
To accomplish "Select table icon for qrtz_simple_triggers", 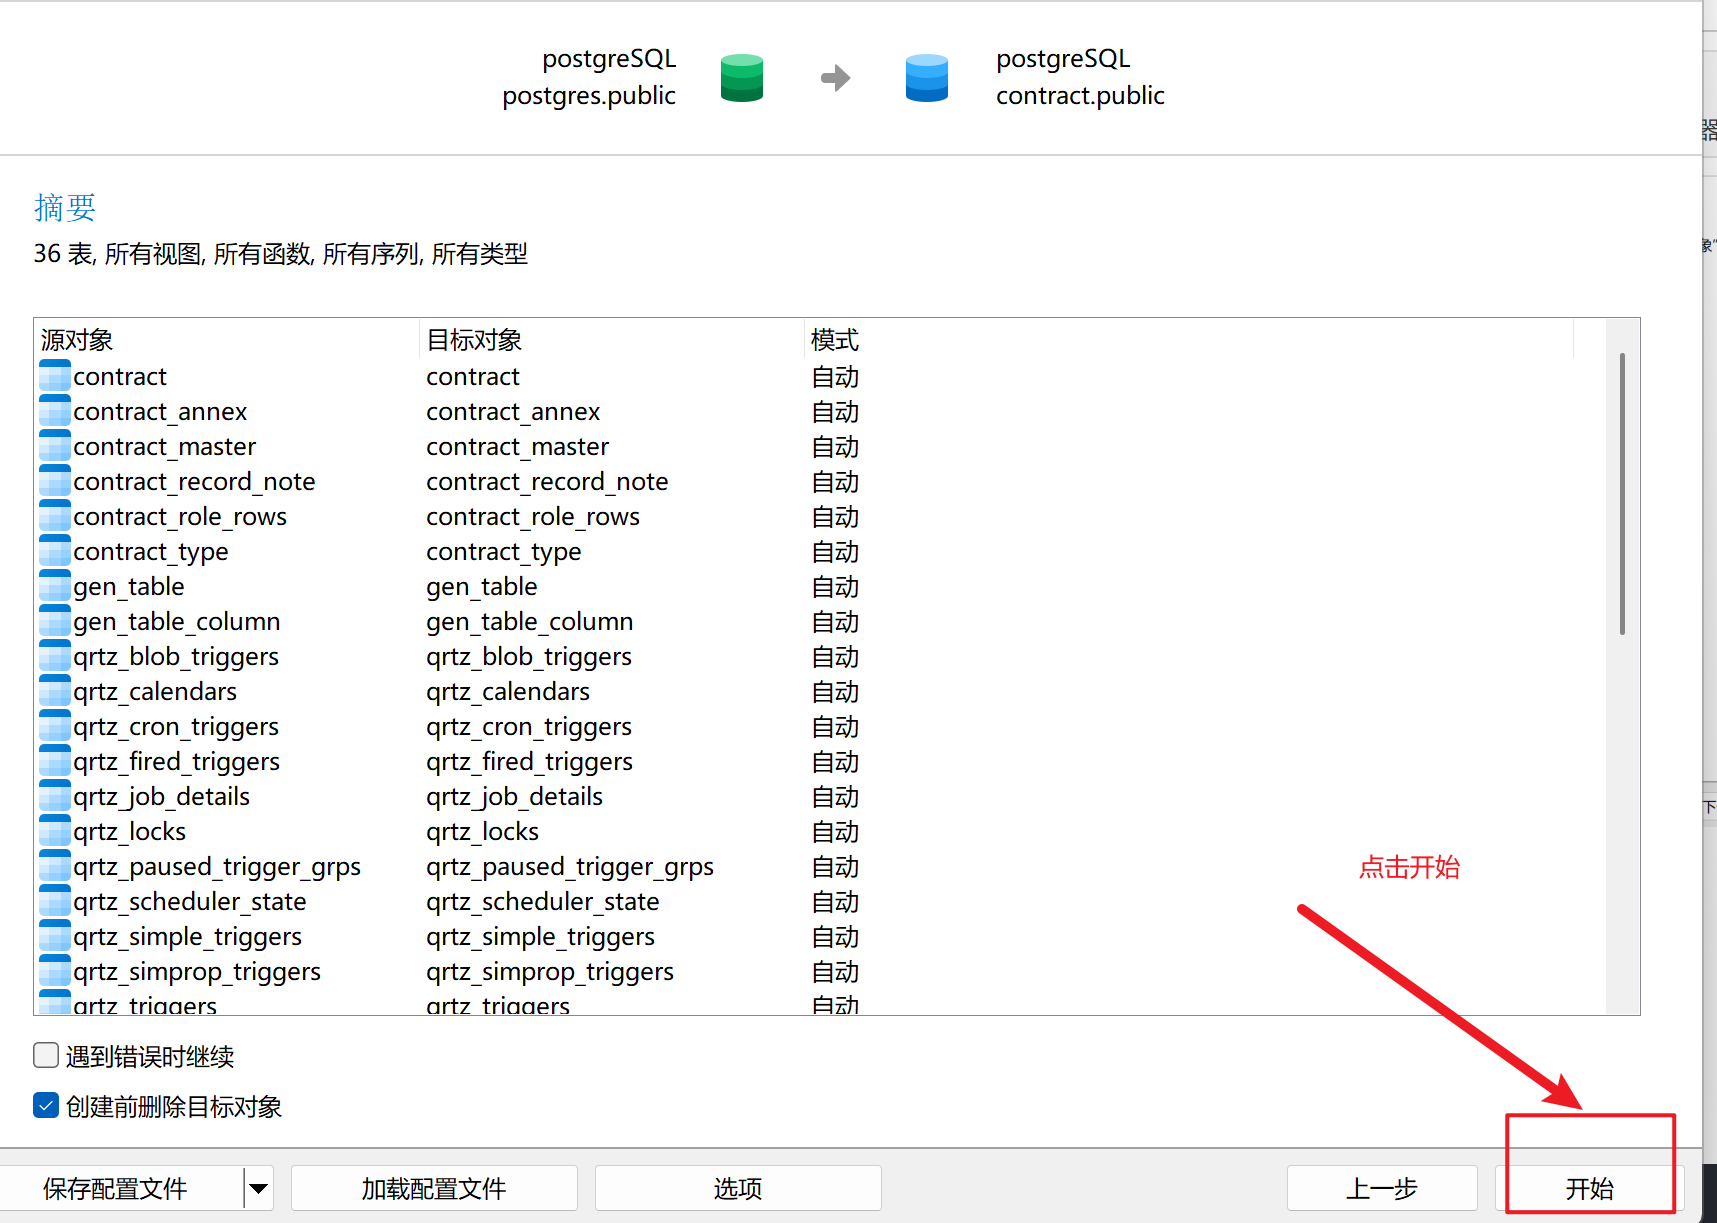I will coord(55,937).
